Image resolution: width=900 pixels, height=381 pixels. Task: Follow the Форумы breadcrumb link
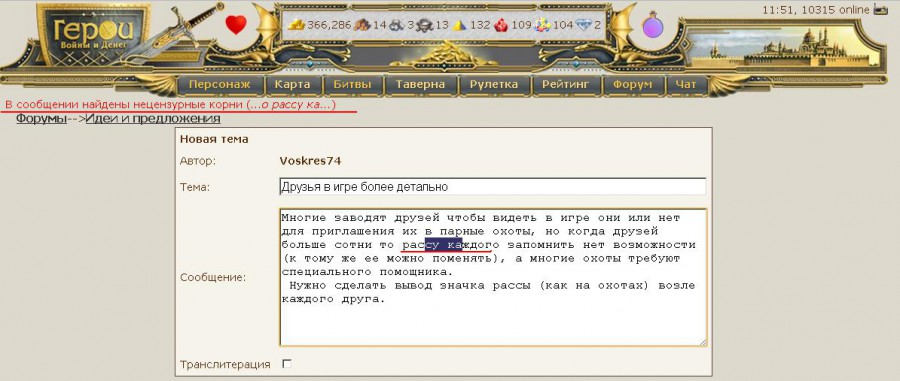[41, 119]
